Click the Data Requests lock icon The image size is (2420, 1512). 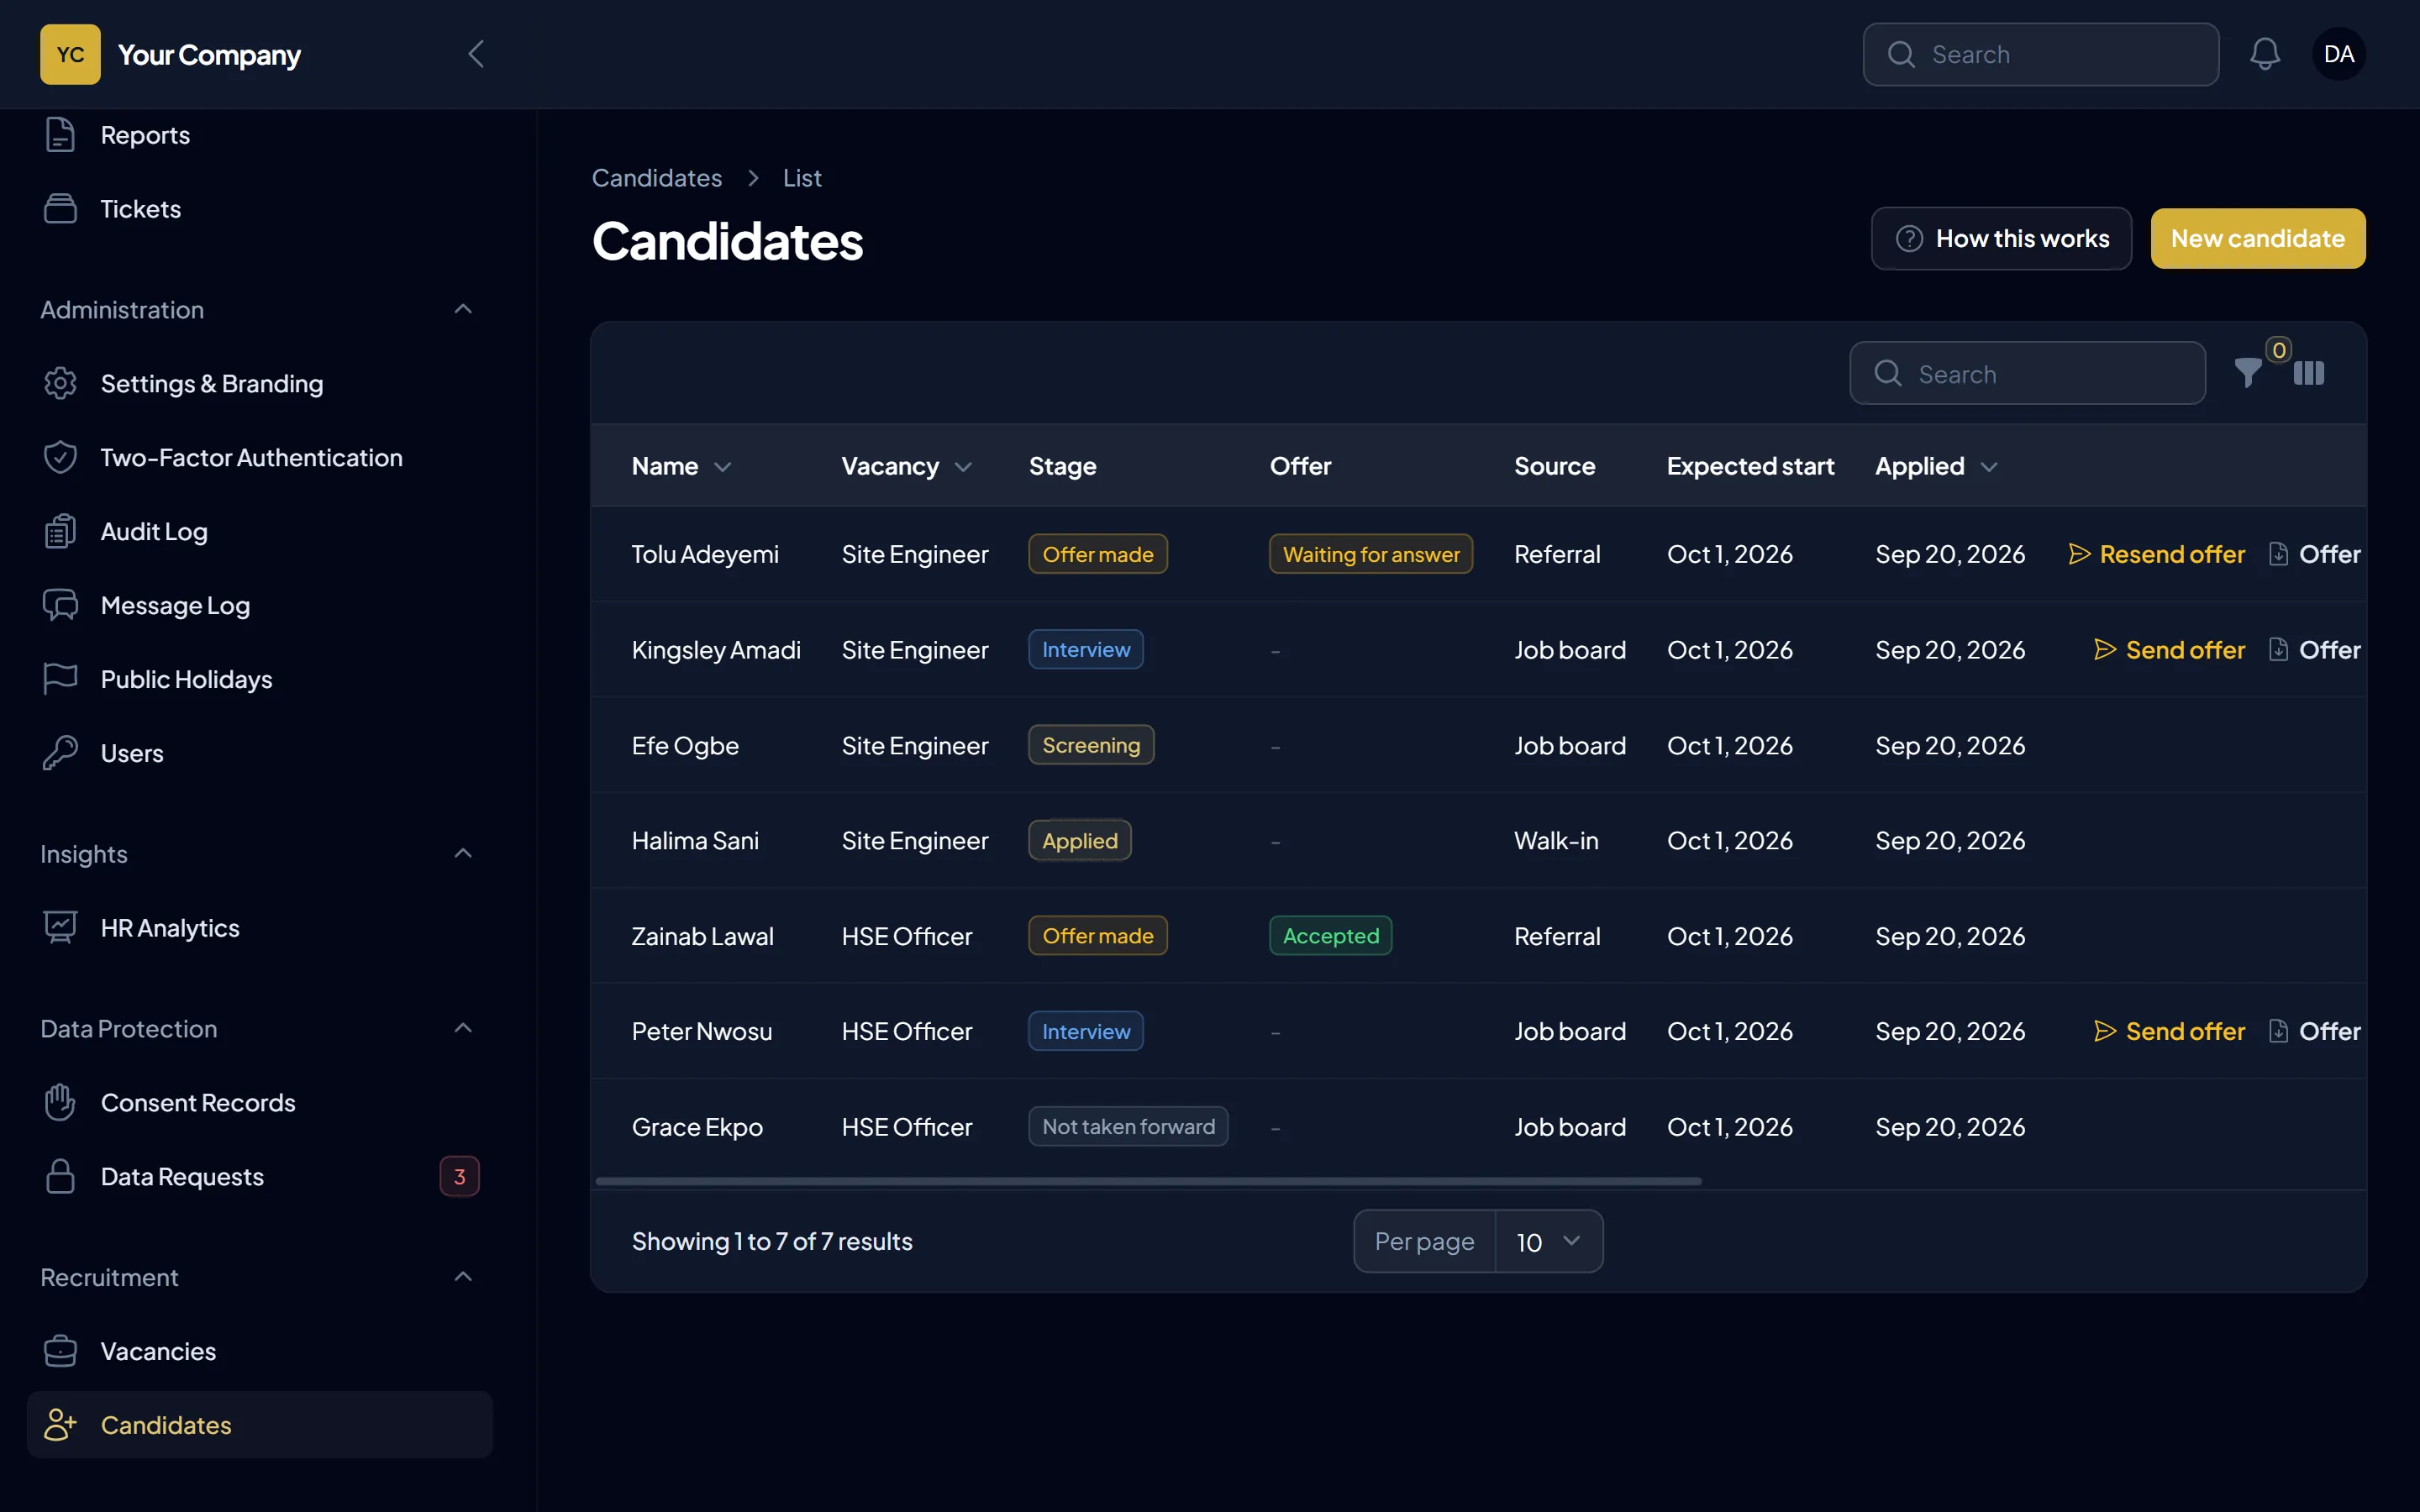pos(60,1176)
